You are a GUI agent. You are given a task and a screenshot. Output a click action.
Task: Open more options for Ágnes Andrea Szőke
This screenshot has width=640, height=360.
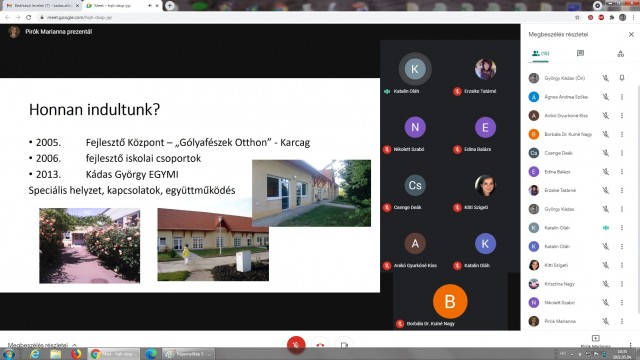click(x=622, y=97)
